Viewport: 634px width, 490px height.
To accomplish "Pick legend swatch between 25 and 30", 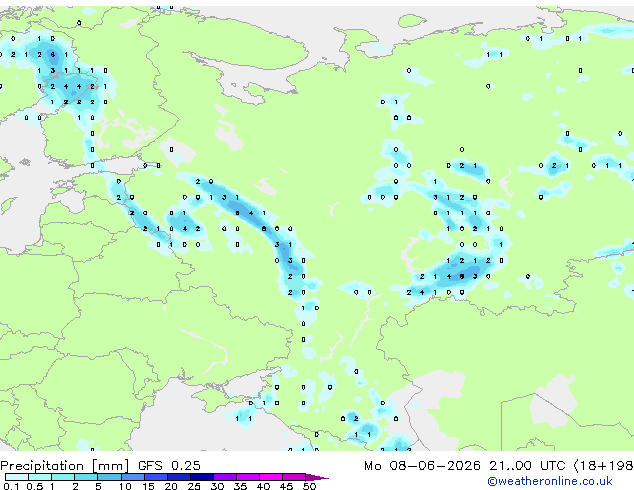I will (x=201, y=477).
